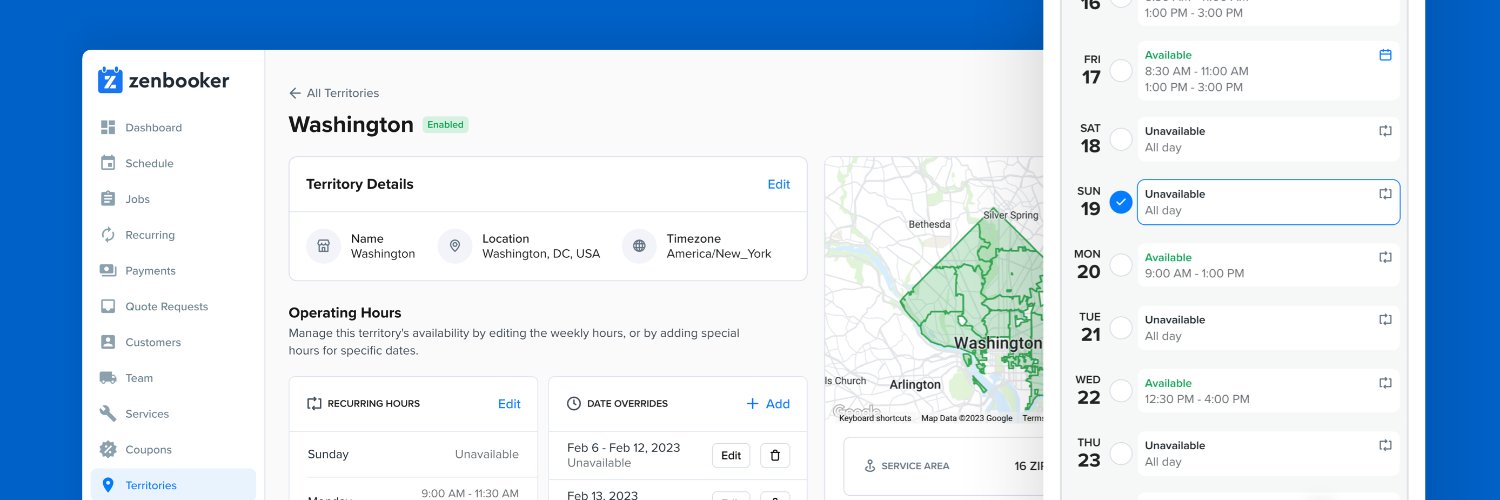
Task: Click the Payments icon in sidebar
Action: point(108,270)
